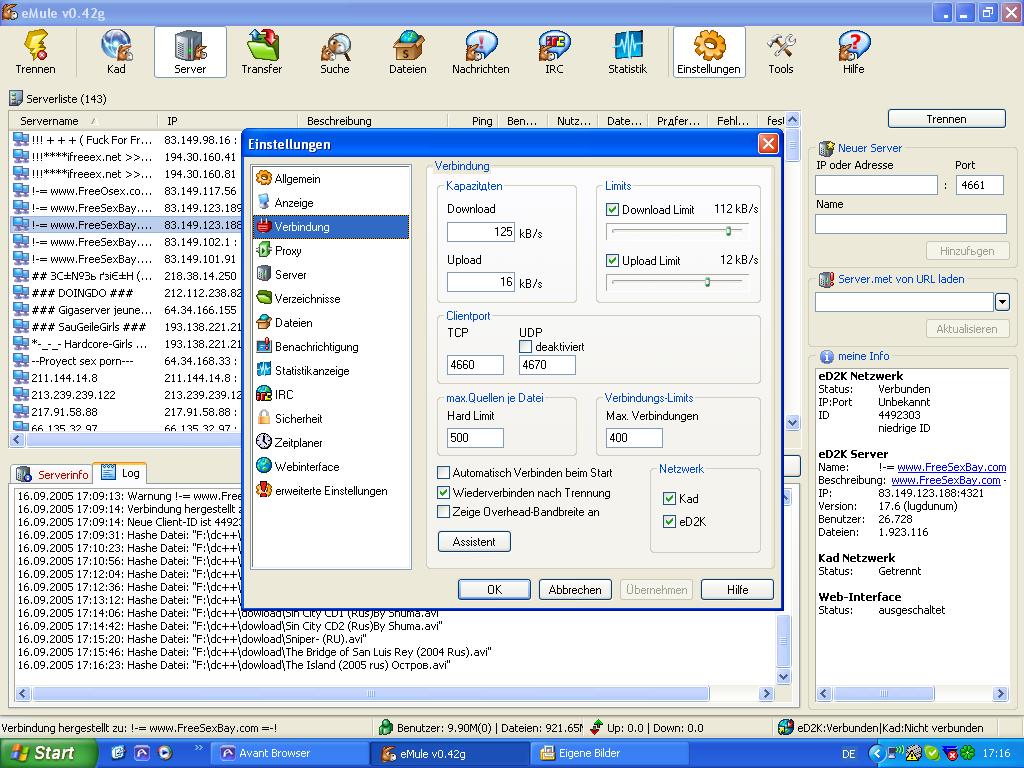1024x768 pixels.
Task: Select IRC in the settings list
Action: click(331, 394)
